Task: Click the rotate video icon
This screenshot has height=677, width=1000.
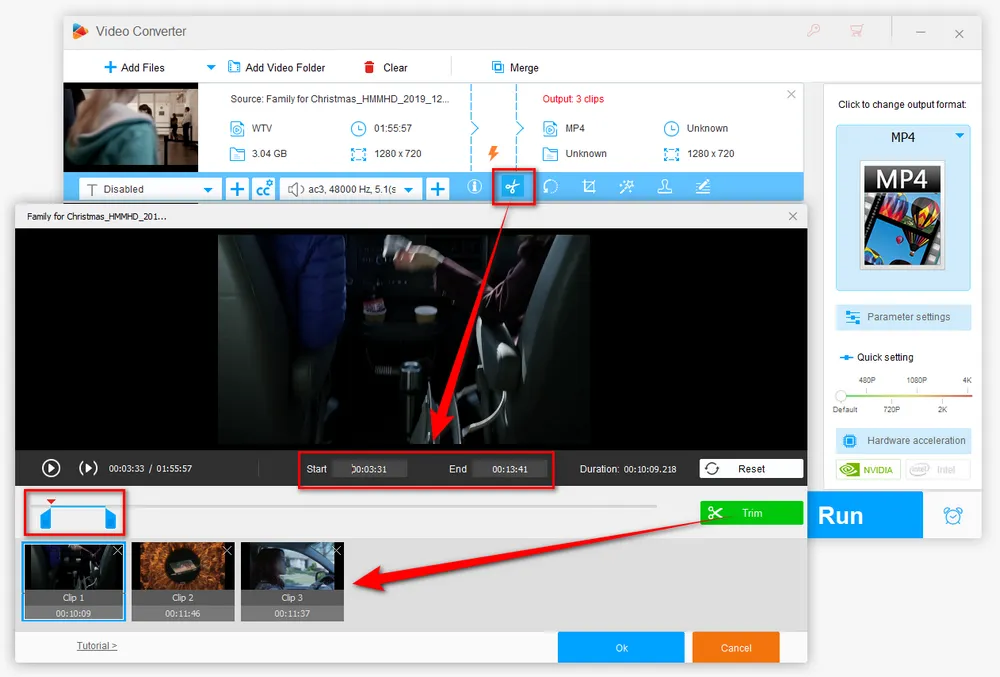Action: coord(550,187)
